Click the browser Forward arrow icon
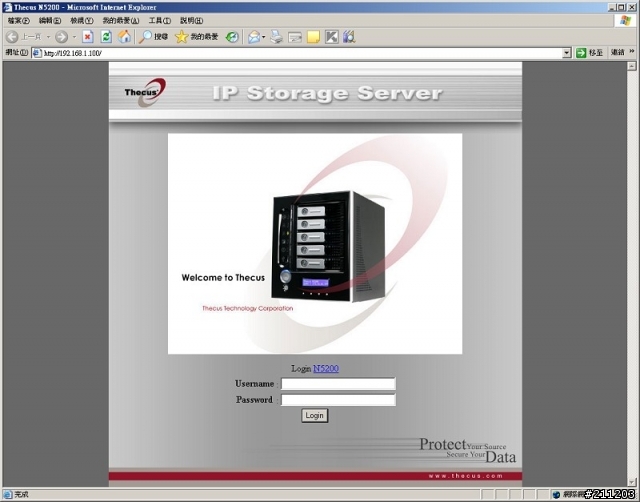The width and height of the screenshot is (640, 502). [62, 37]
